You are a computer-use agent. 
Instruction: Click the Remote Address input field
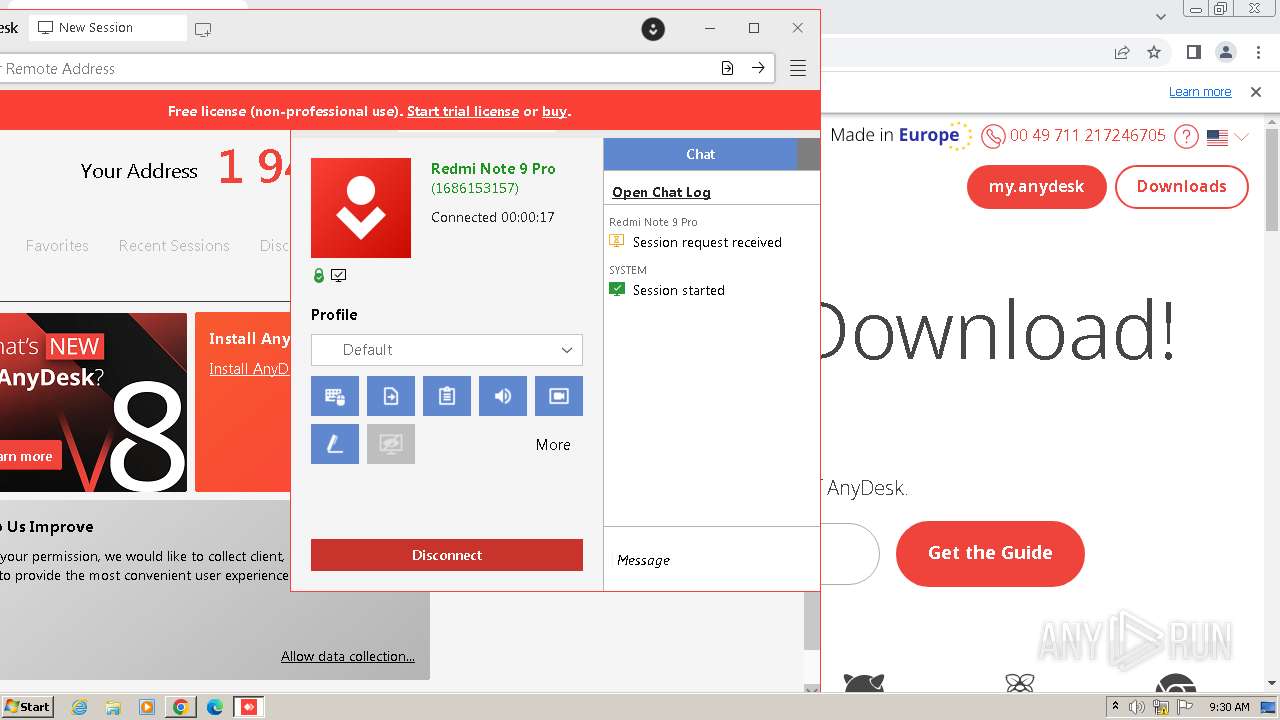pos(355,69)
